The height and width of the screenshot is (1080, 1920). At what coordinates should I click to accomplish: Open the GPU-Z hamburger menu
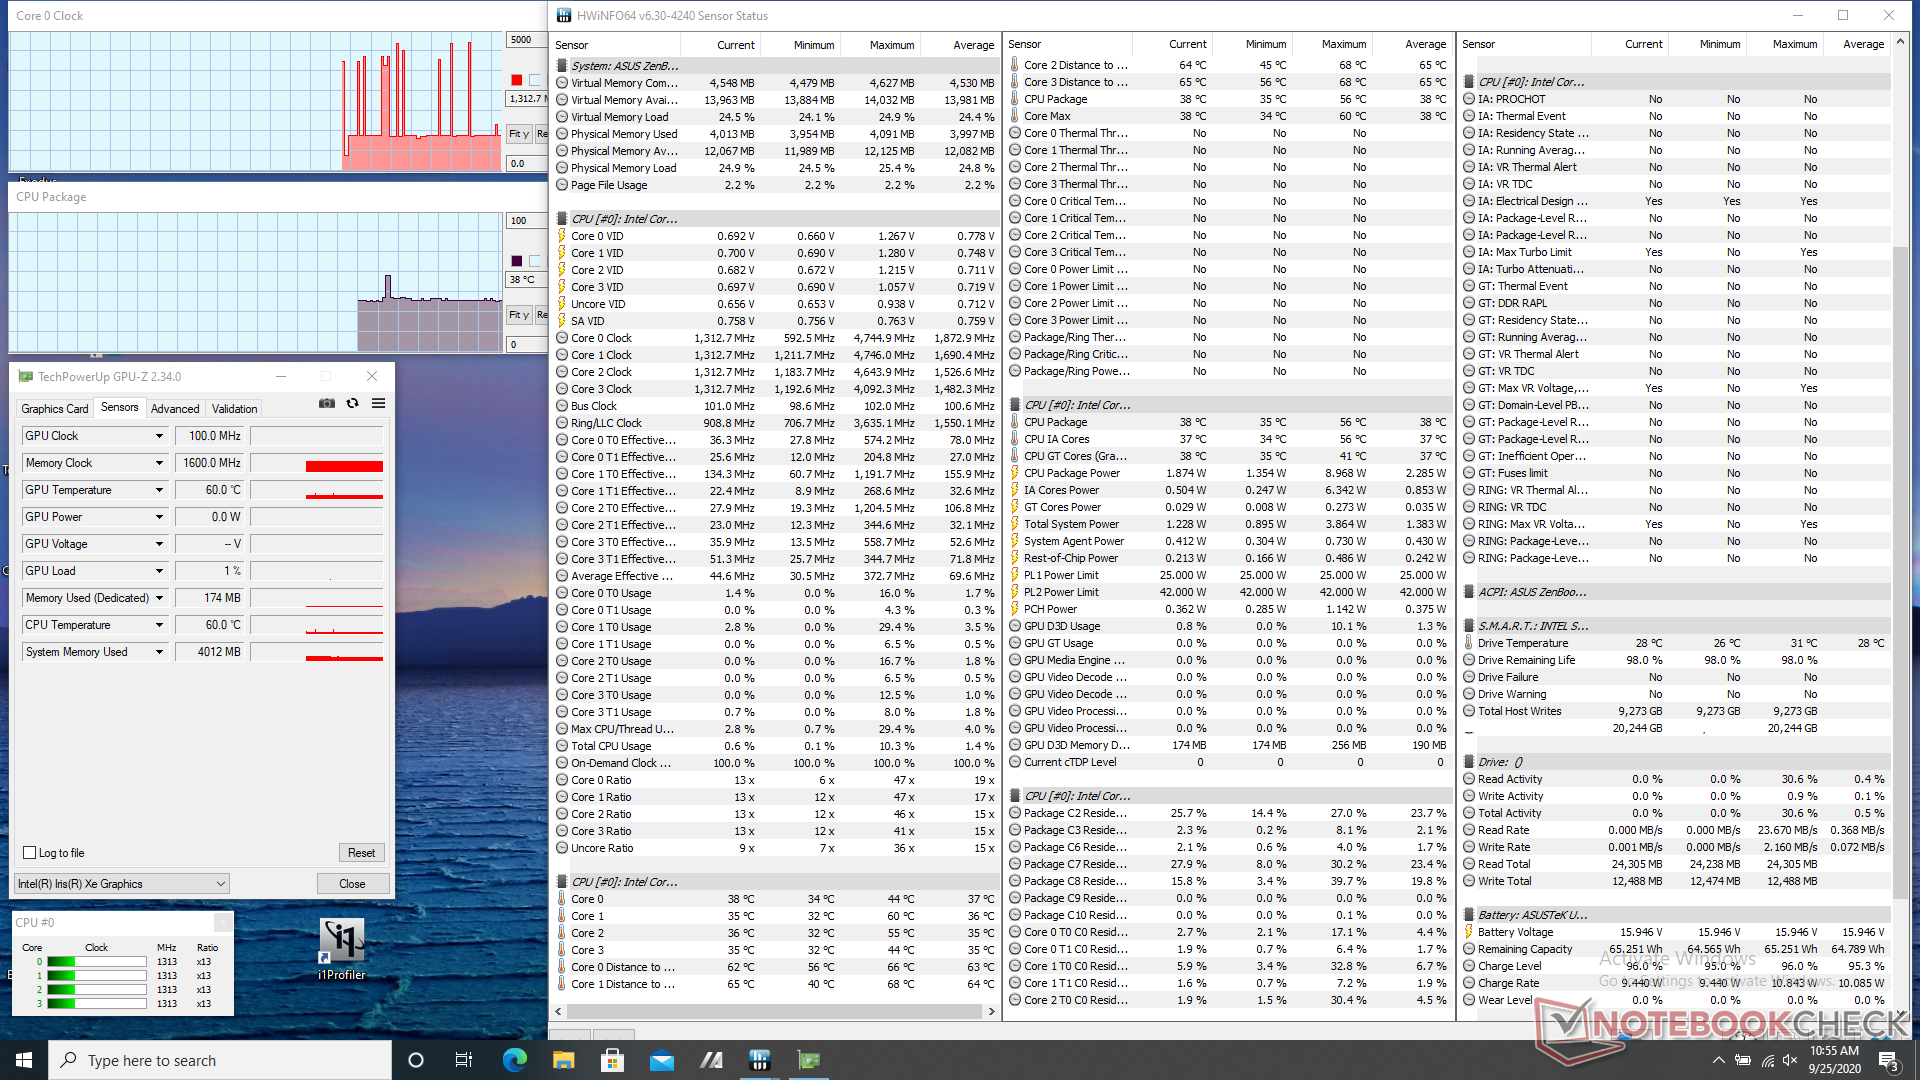[x=378, y=403]
